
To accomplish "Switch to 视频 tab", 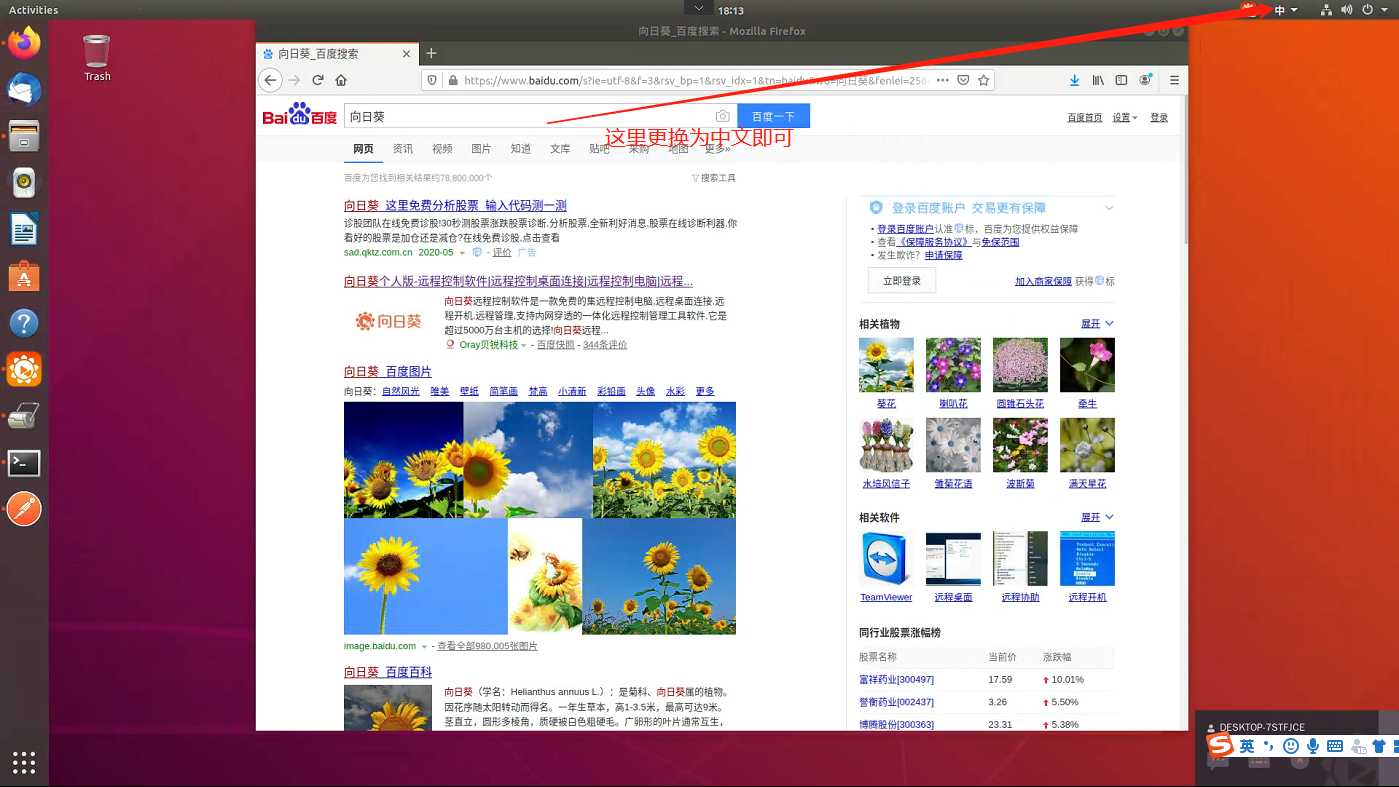I will pos(442,149).
